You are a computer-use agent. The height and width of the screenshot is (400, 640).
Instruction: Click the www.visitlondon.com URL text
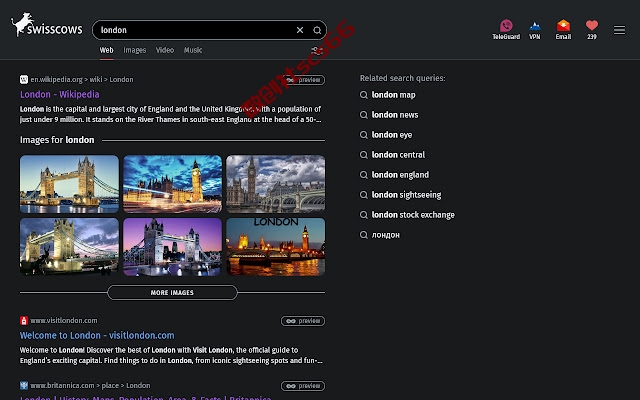click(64, 320)
